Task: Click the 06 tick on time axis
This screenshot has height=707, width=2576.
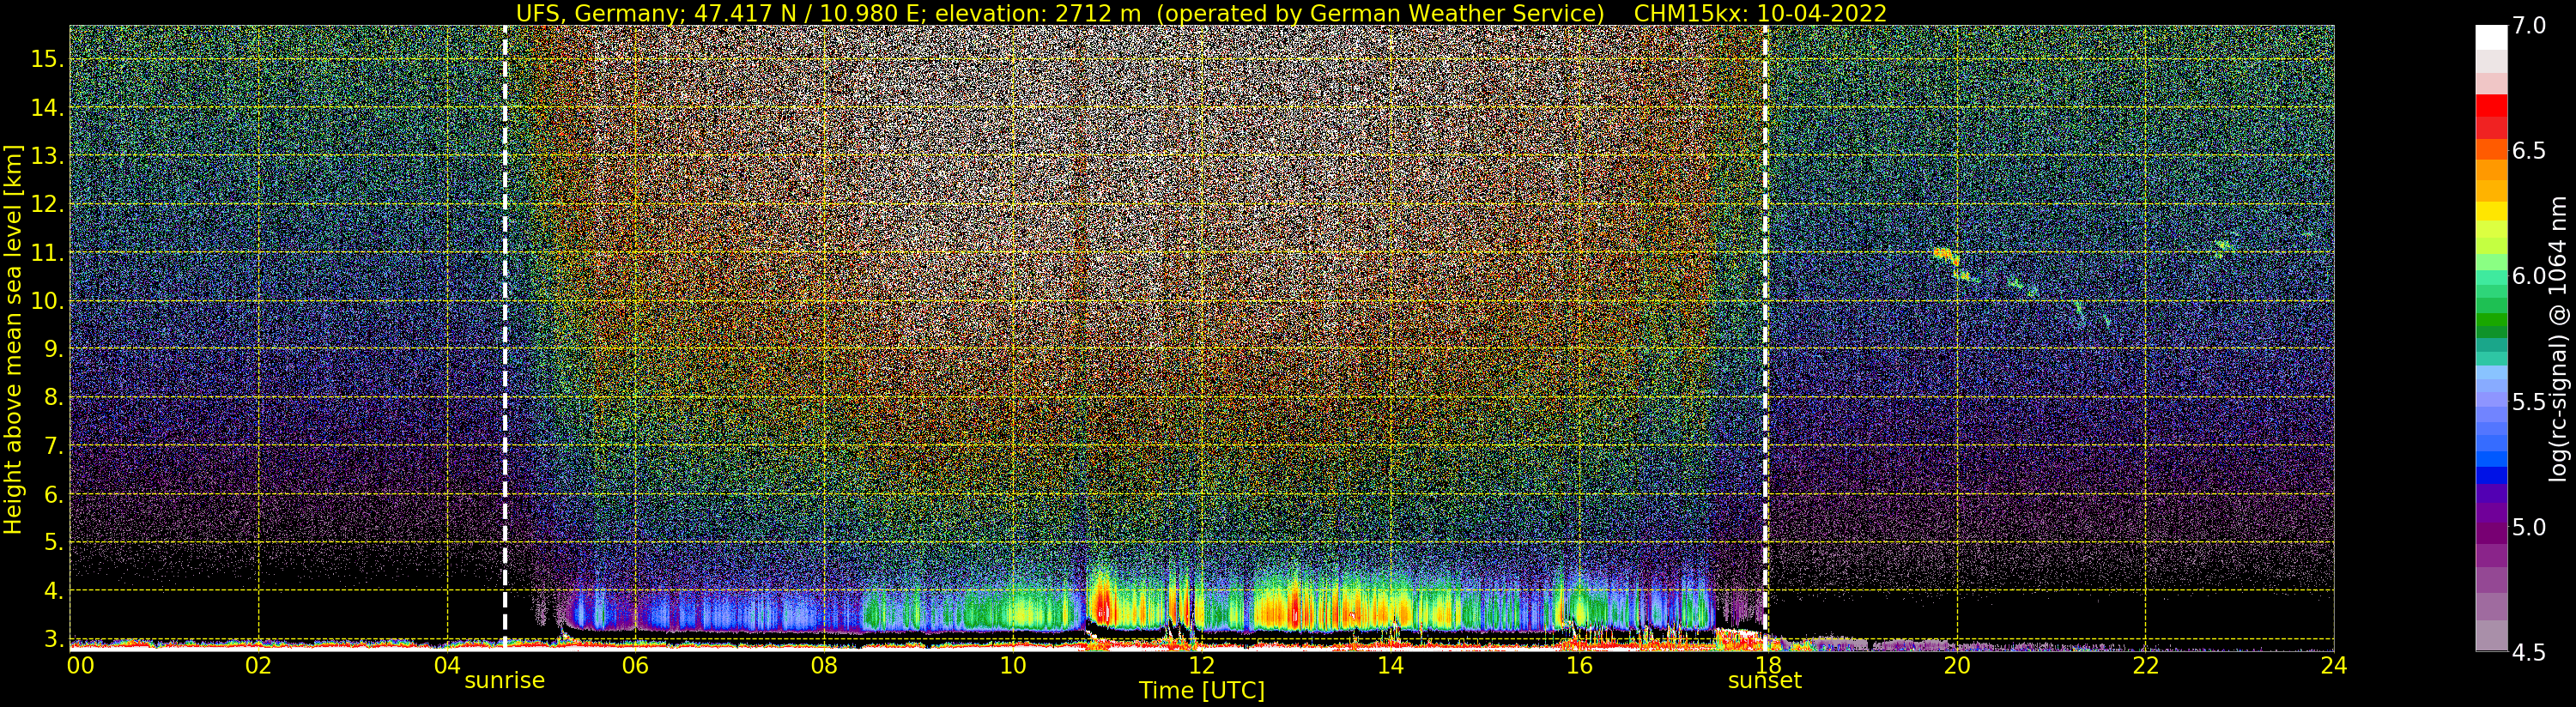Action: (636, 666)
